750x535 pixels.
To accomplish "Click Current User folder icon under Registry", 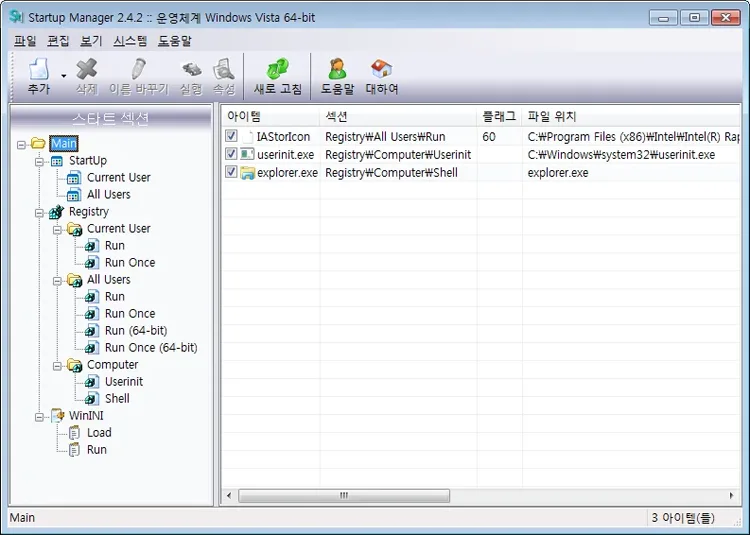I will (75, 229).
